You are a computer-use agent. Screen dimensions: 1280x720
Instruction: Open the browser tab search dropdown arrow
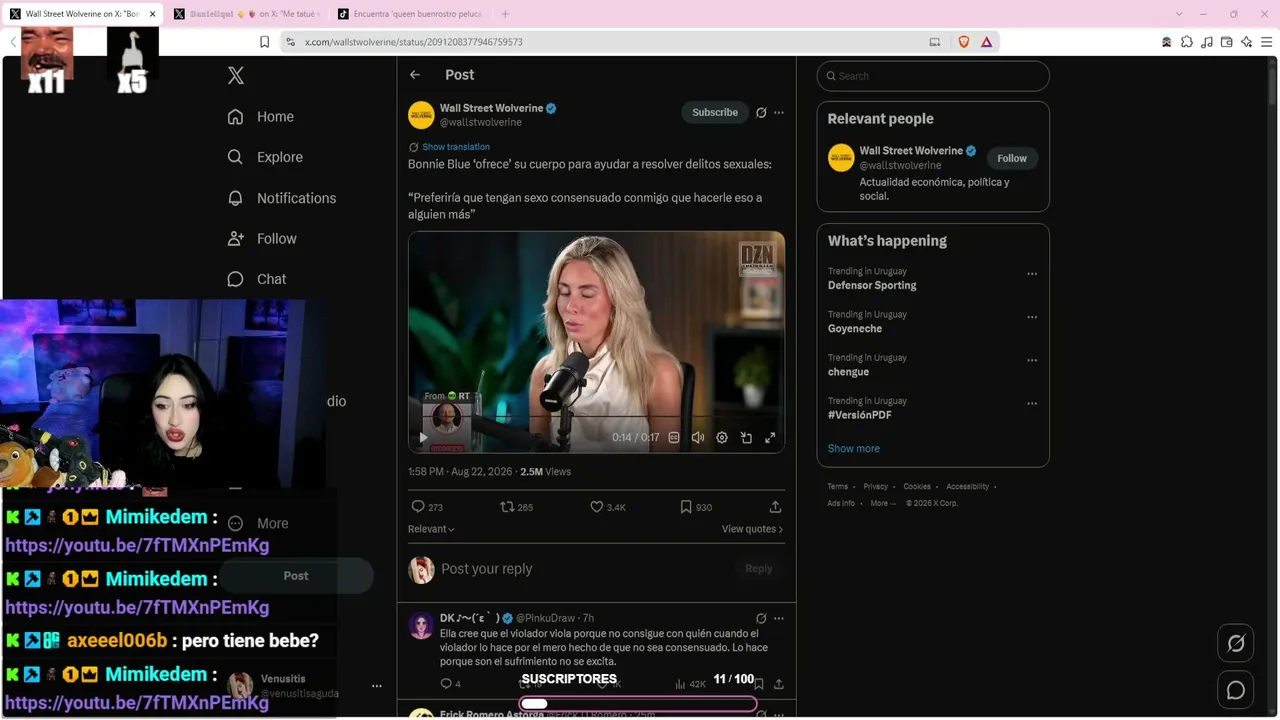(x=1179, y=14)
